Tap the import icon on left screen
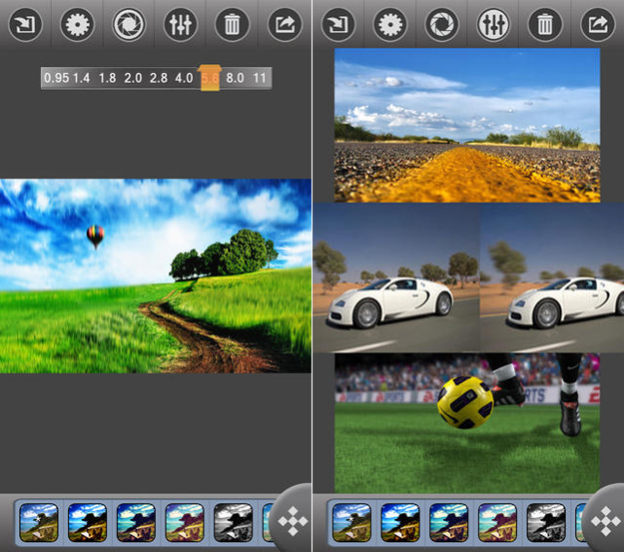The height and width of the screenshot is (552, 624). pos(25,25)
